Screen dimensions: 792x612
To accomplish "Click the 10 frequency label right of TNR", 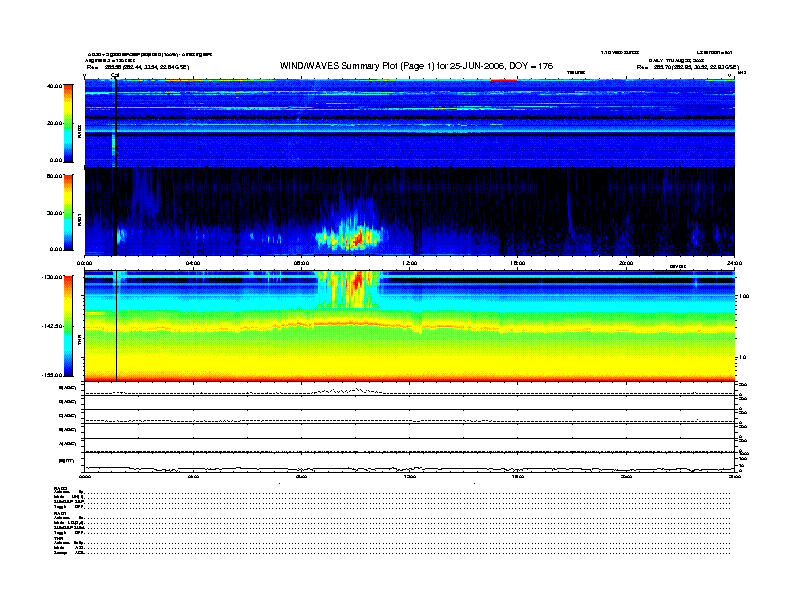I will coord(742,358).
